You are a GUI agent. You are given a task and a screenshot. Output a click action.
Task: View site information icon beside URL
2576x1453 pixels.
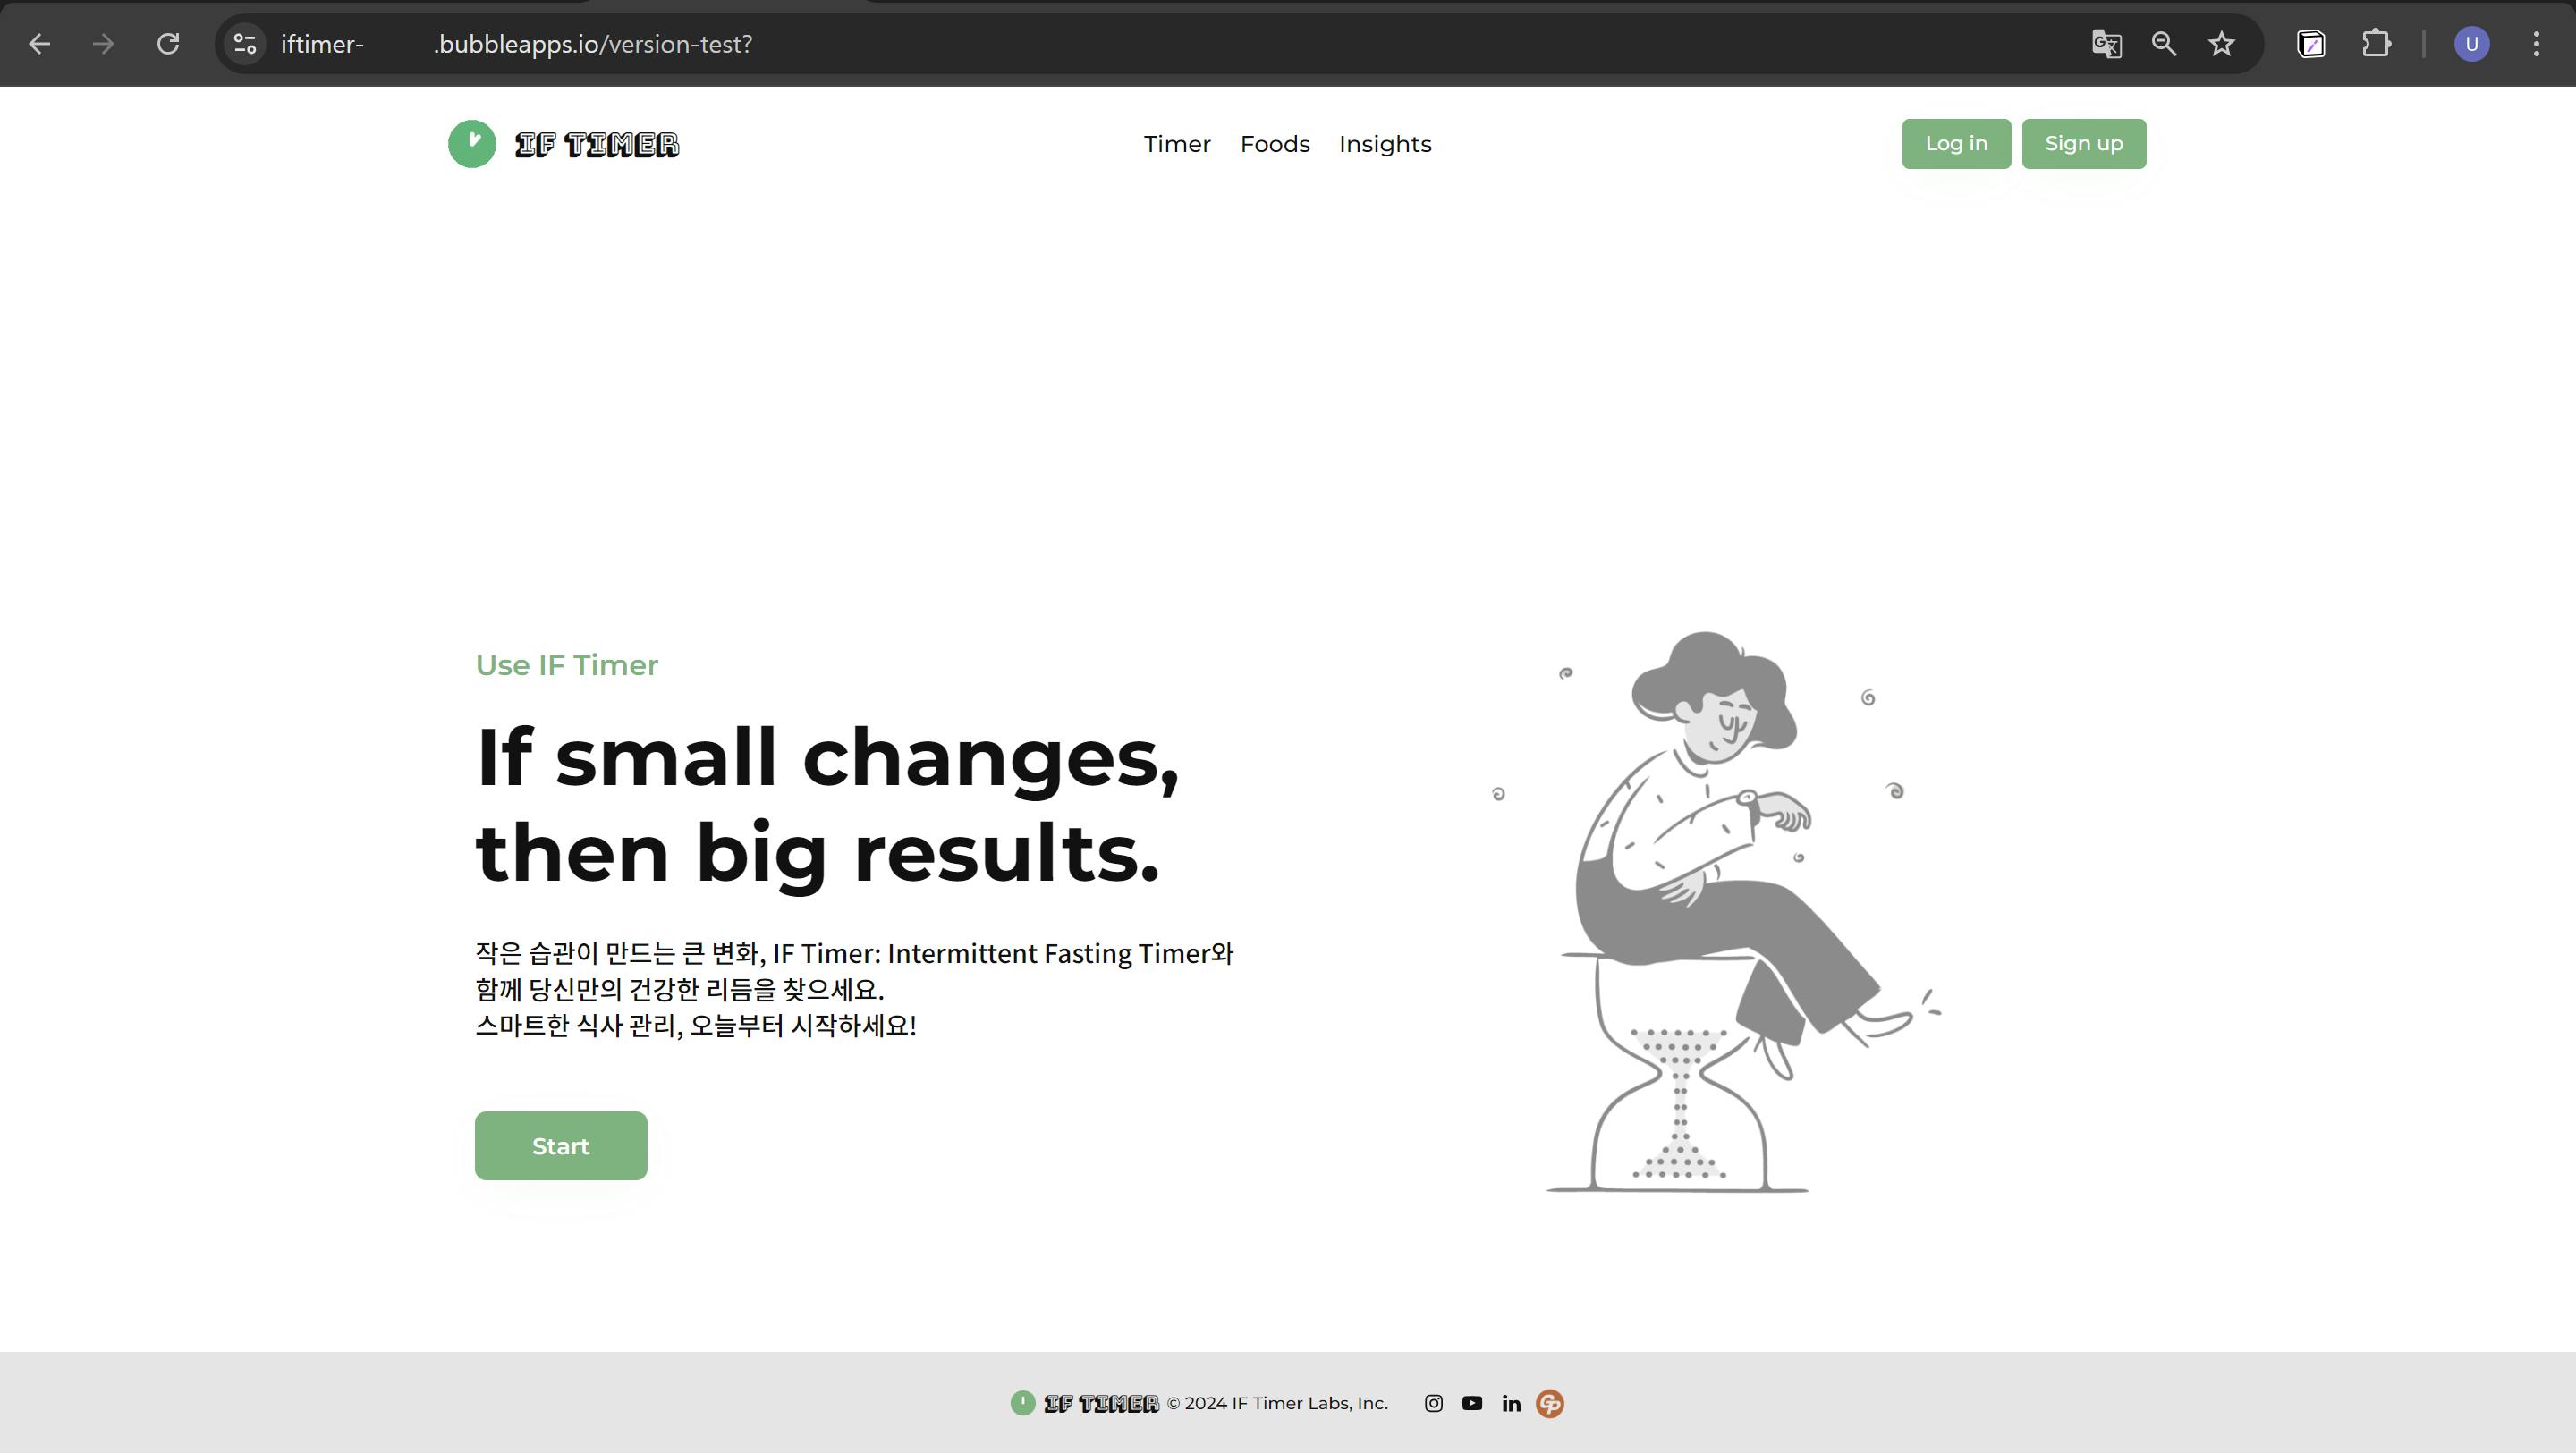pos(245,44)
